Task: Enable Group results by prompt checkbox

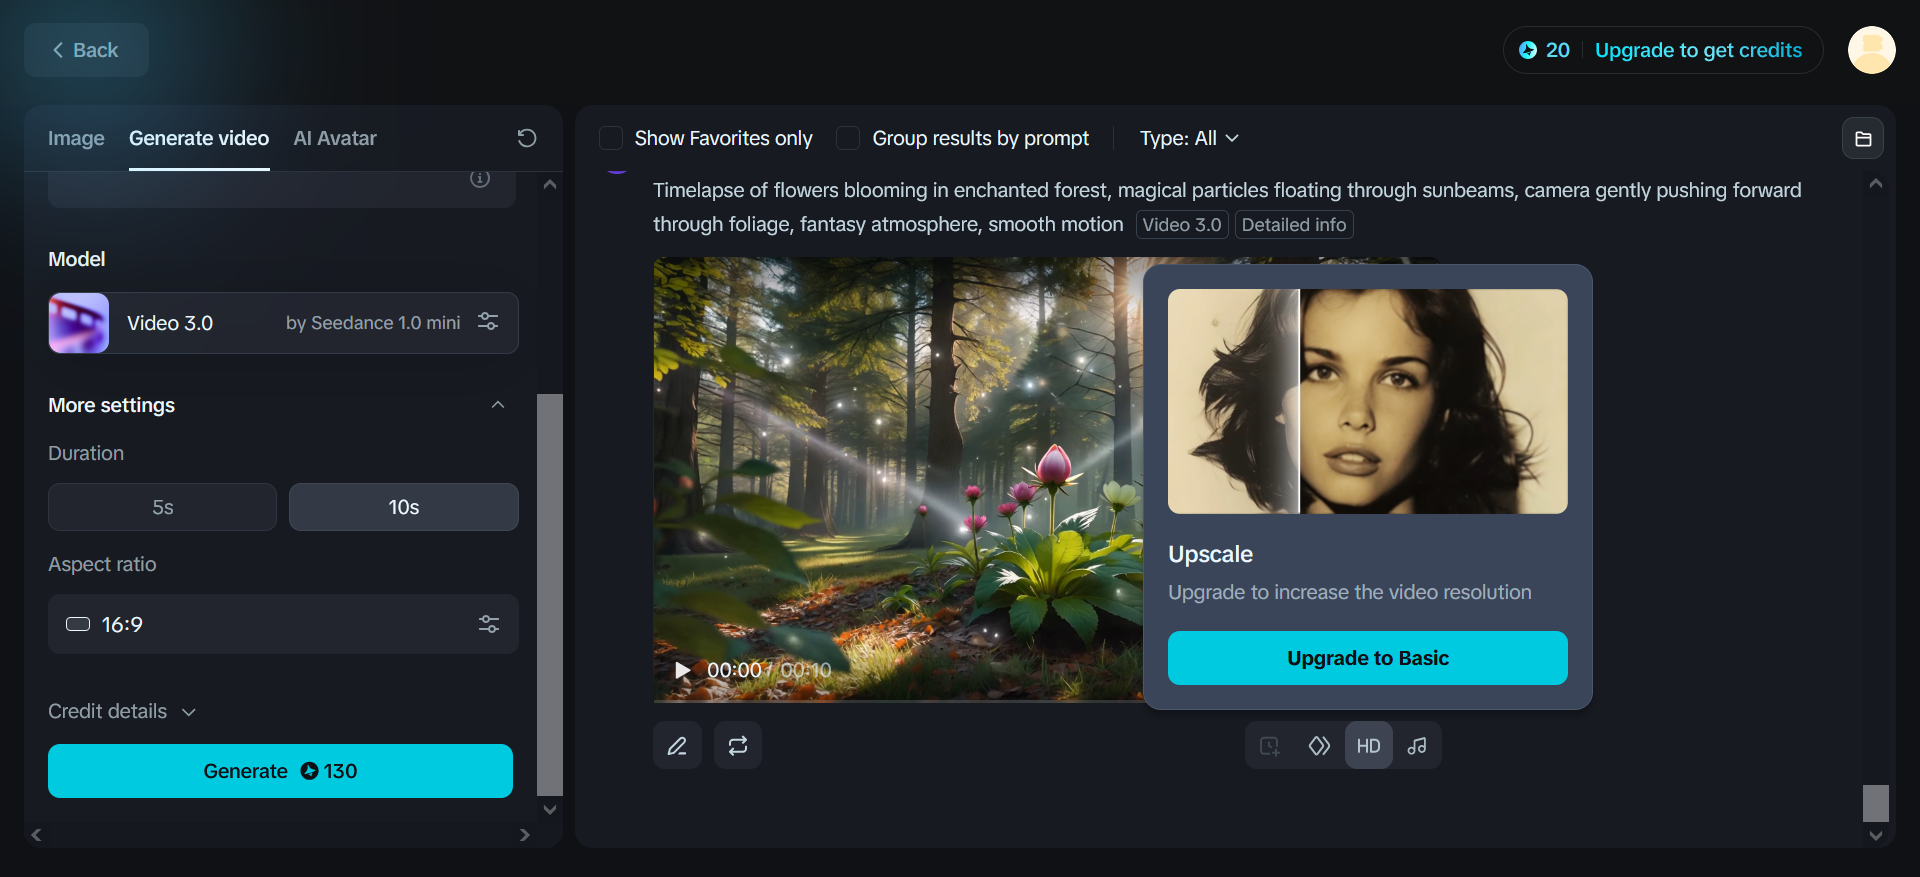Action: (848, 138)
